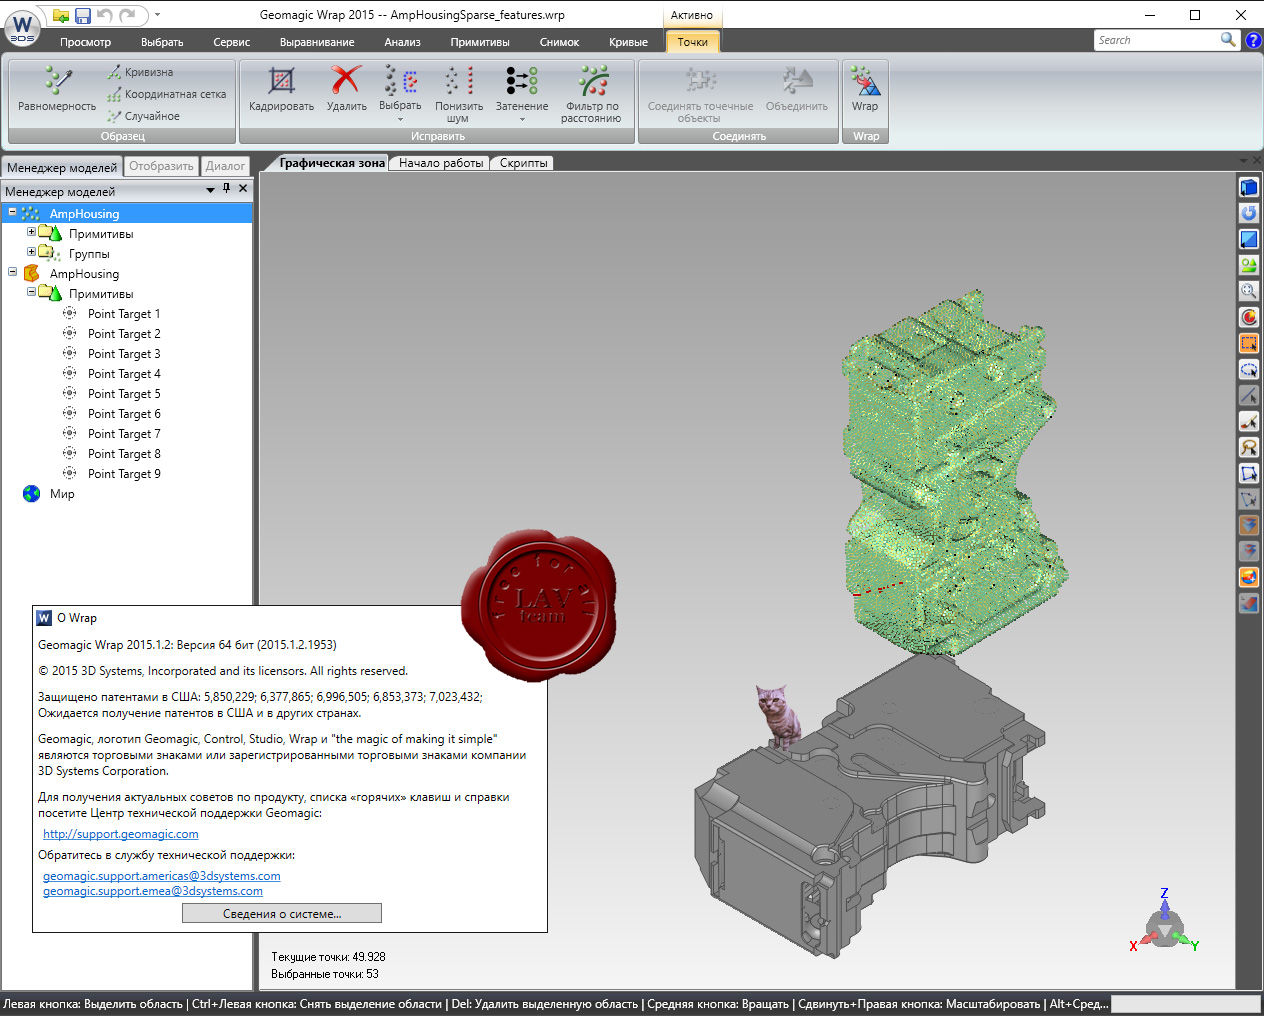This screenshot has height=1016, width=1264.
Task: Choose the Кривизна sampling option
Action: coord(140,72)
